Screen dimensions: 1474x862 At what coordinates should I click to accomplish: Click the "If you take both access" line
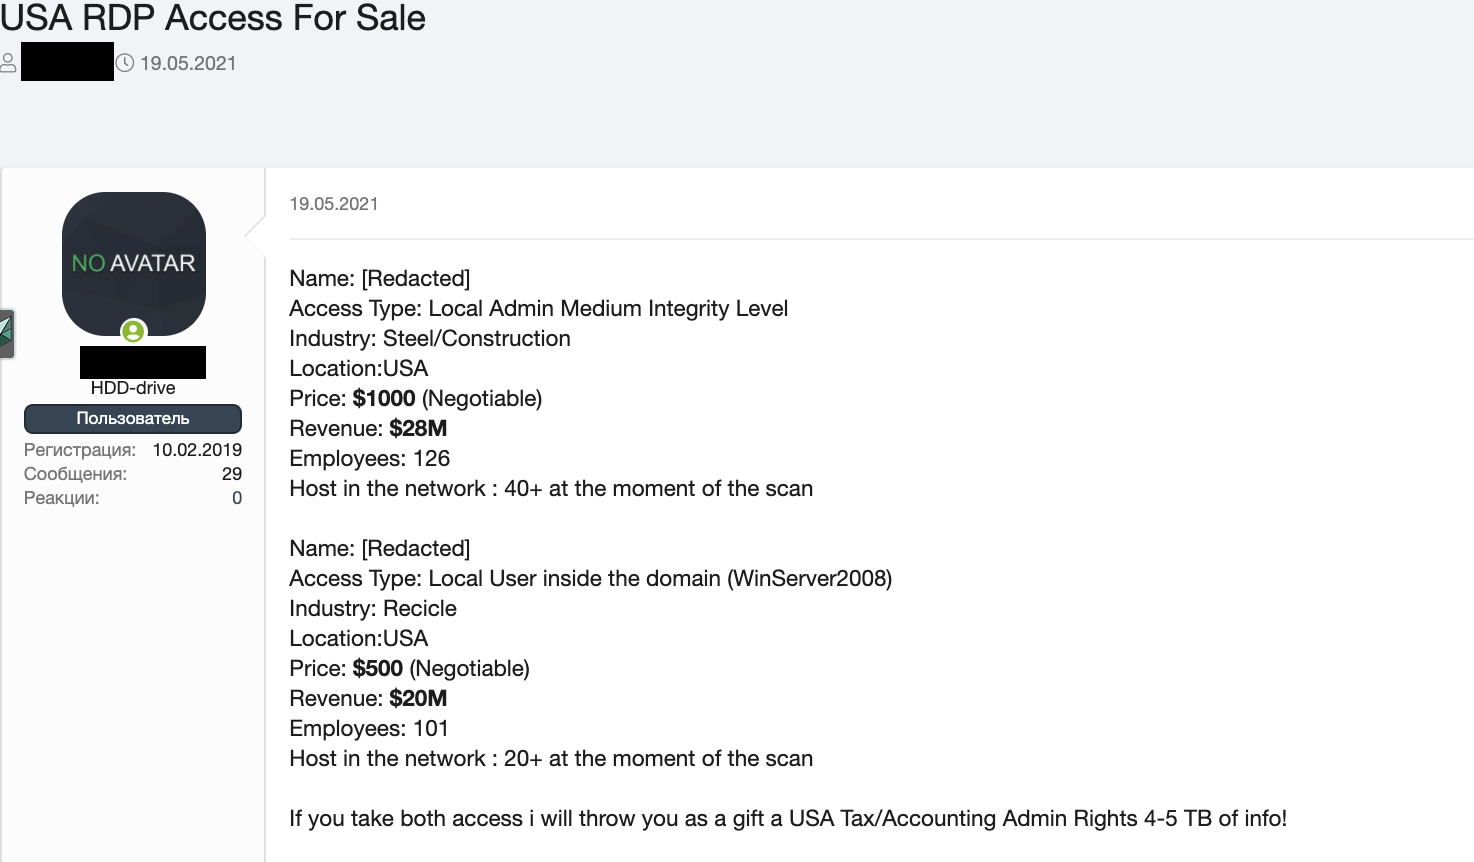tap(787, 819)
